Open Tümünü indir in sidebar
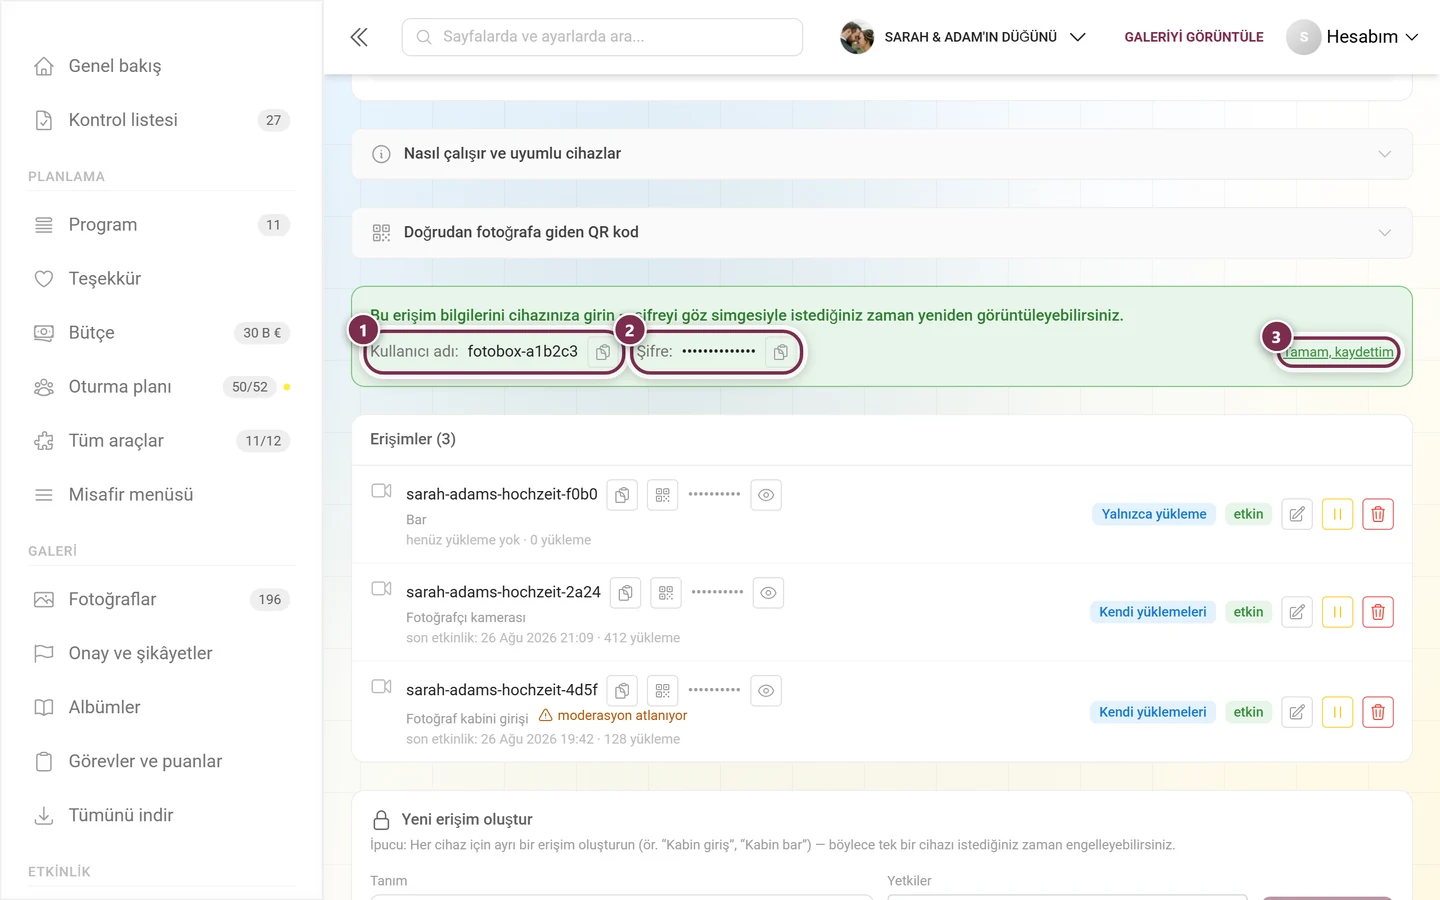Image resolution: width=1440 pixels, height=900 pixels. point(161,816)
